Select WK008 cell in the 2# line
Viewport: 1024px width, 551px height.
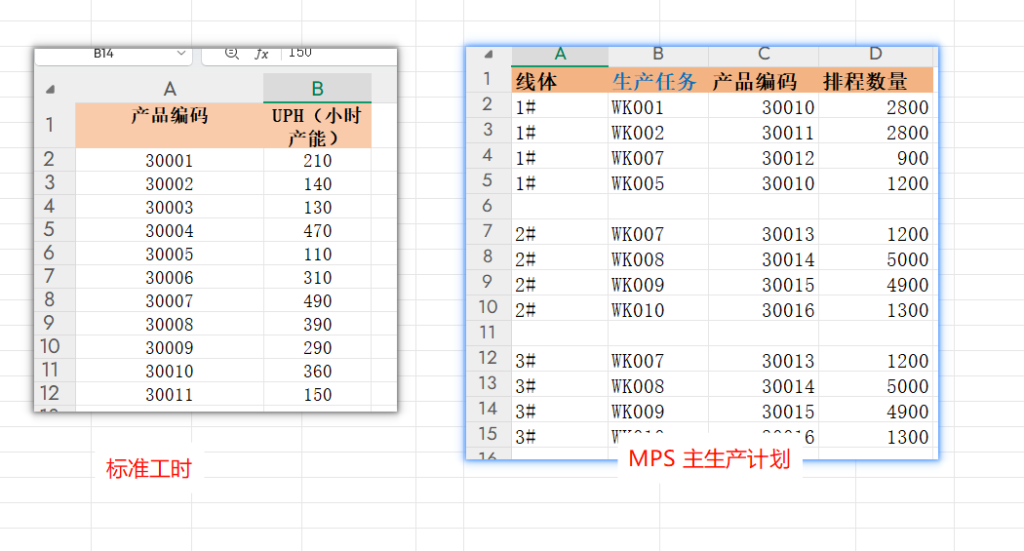658,259
